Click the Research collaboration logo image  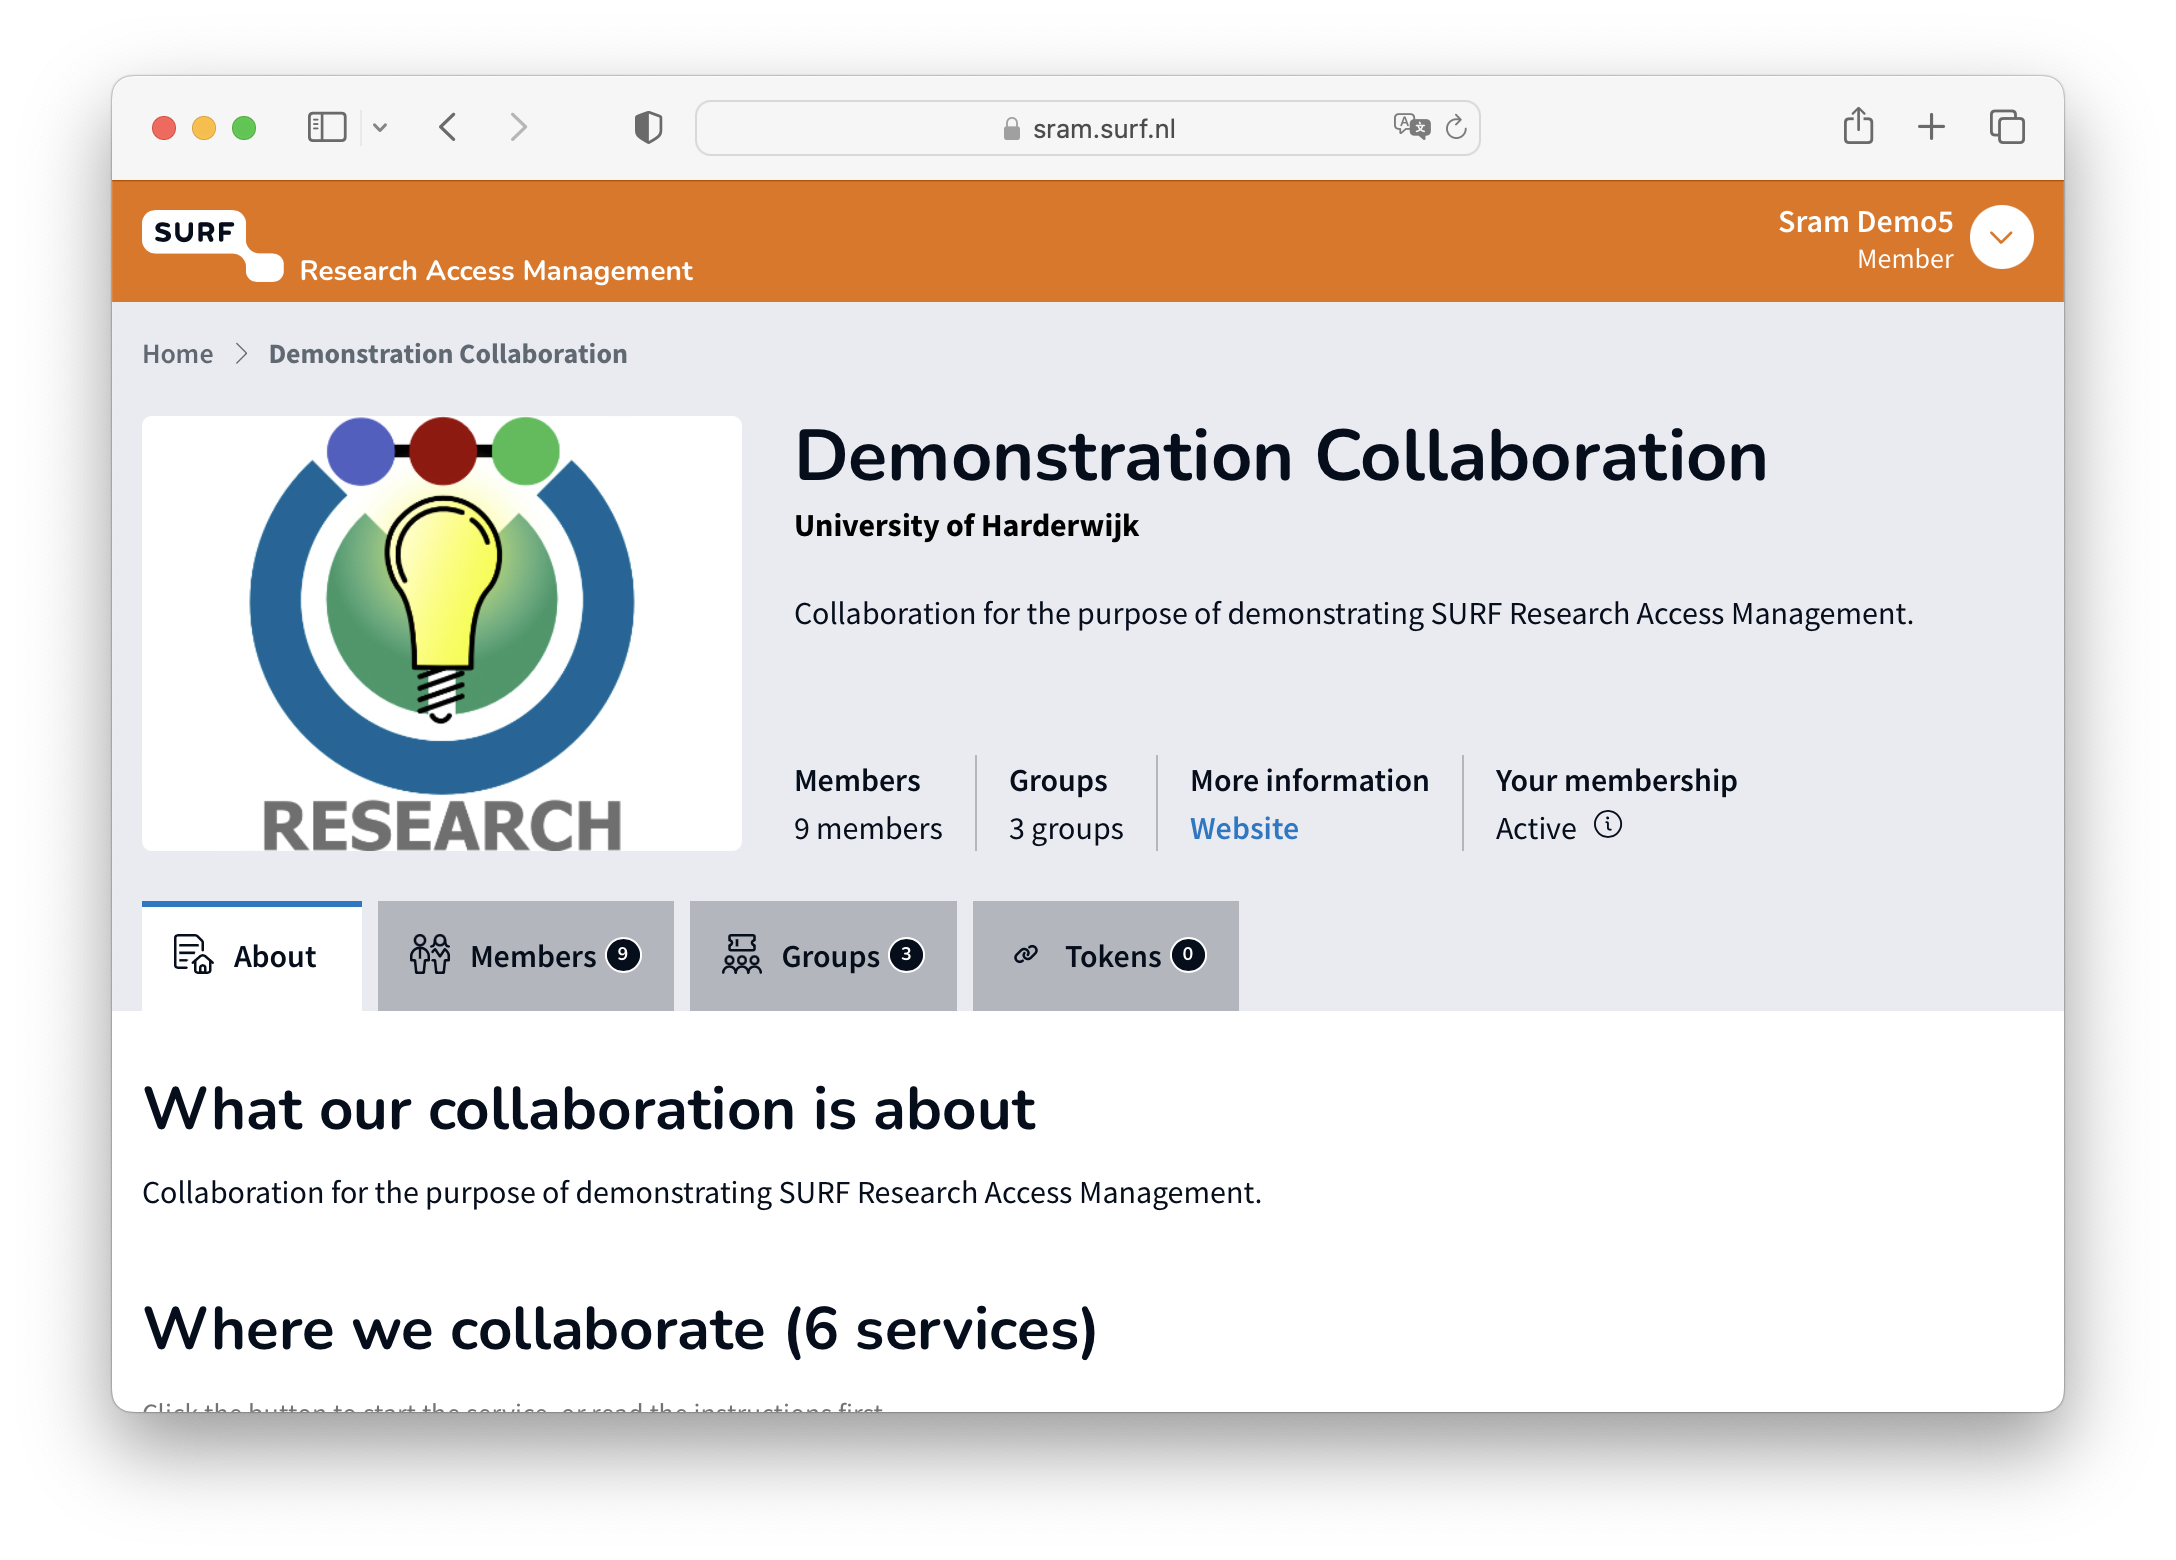click(x=442, y=634)
